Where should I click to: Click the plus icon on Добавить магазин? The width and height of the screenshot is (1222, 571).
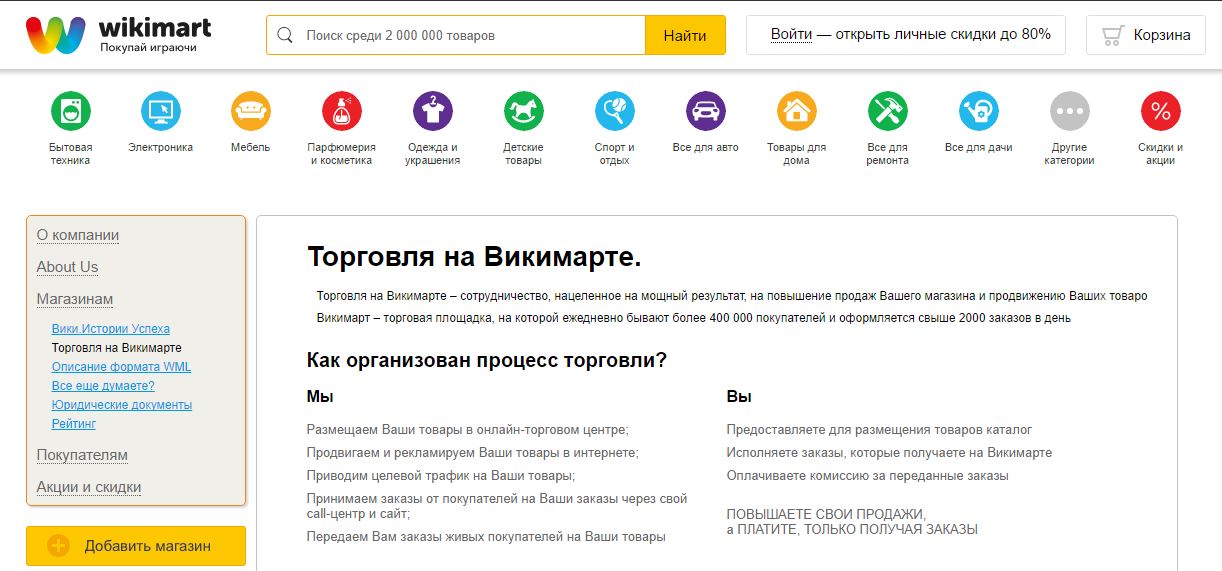click(x=59, y=546)
